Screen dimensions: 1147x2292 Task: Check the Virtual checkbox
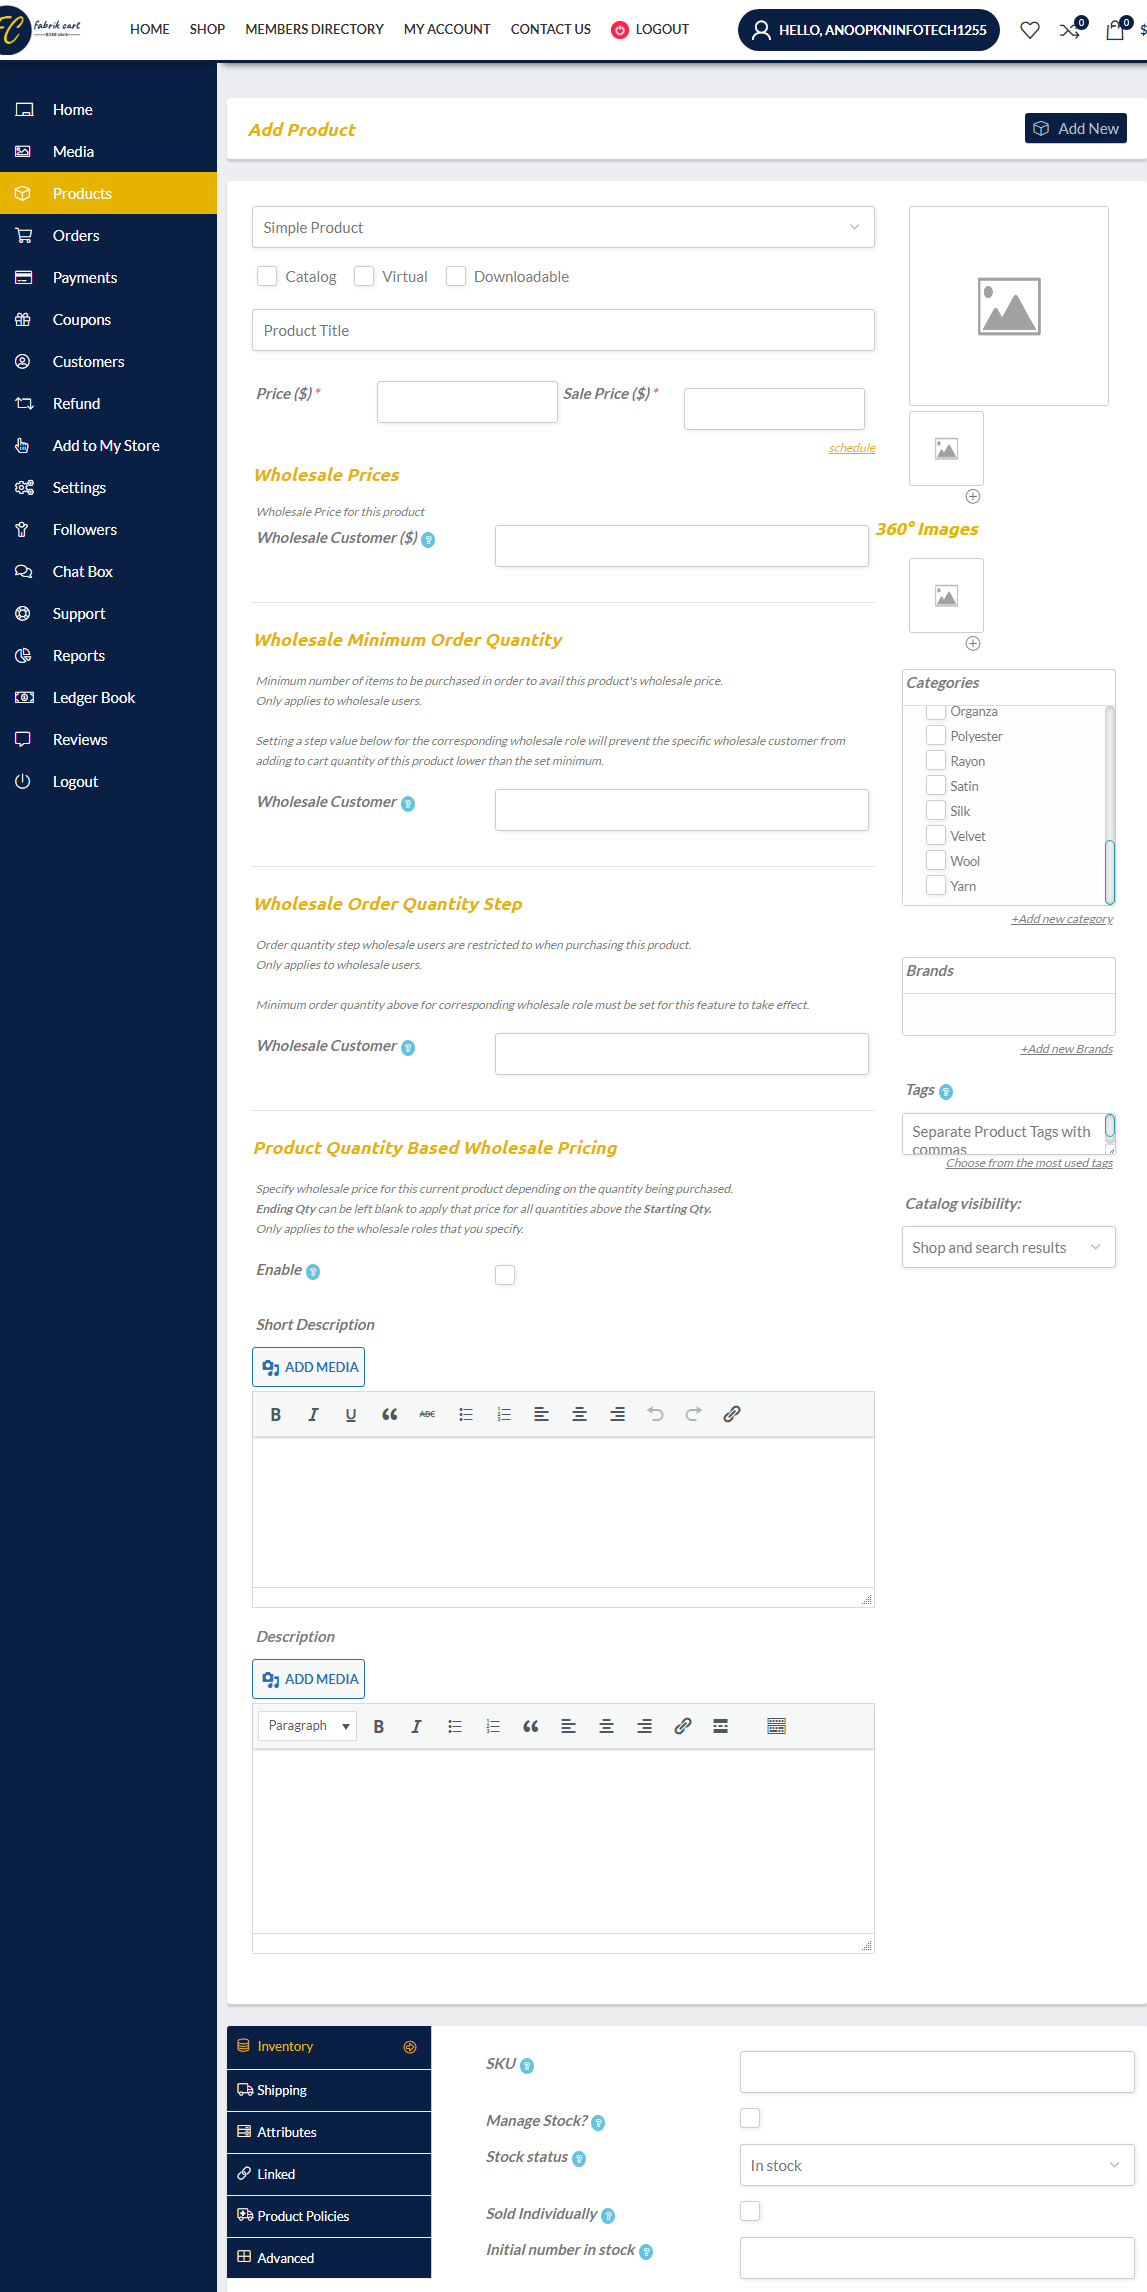point(364,276)
